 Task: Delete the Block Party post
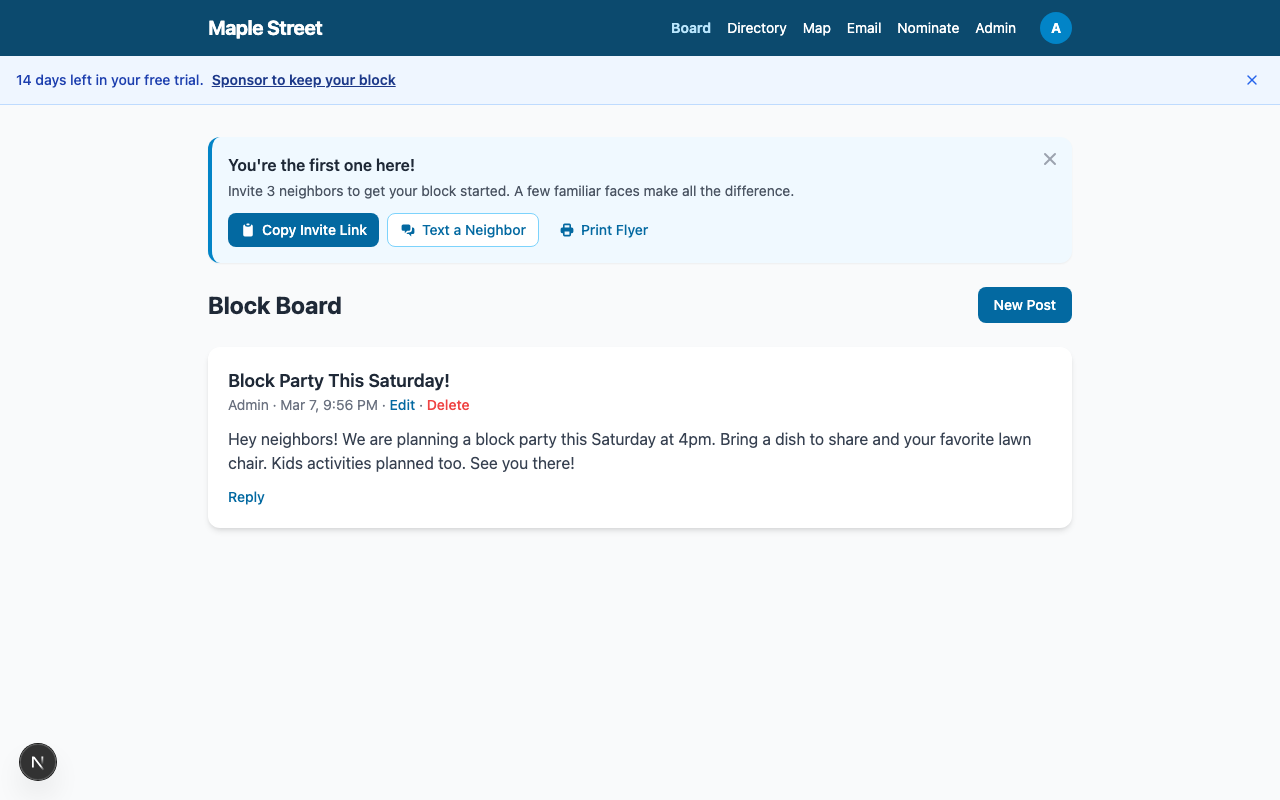coord(448,405)
